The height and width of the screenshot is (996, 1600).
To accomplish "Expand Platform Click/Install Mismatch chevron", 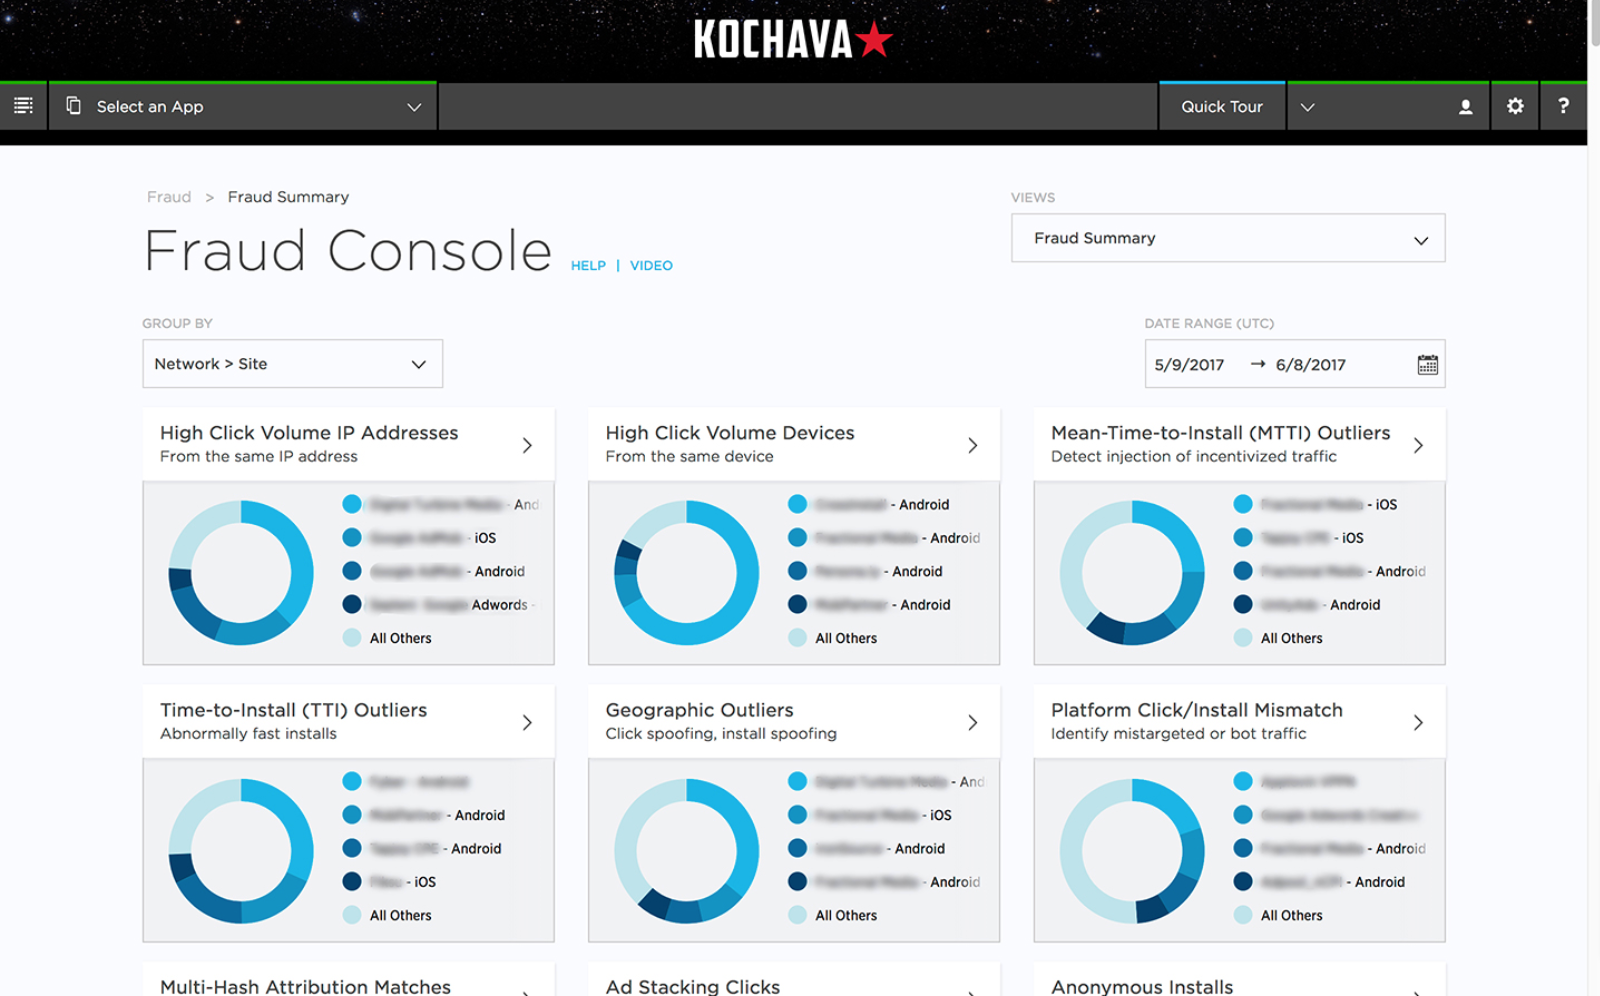I will [1418, 722].
